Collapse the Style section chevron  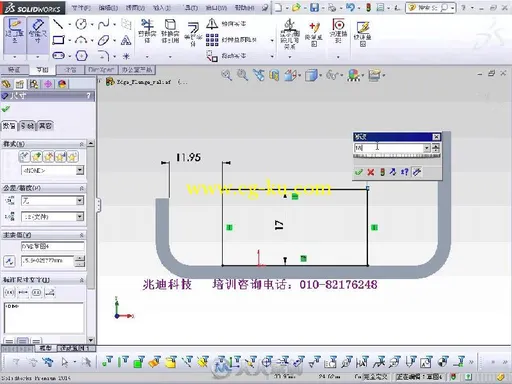click(x=81, y=144)
